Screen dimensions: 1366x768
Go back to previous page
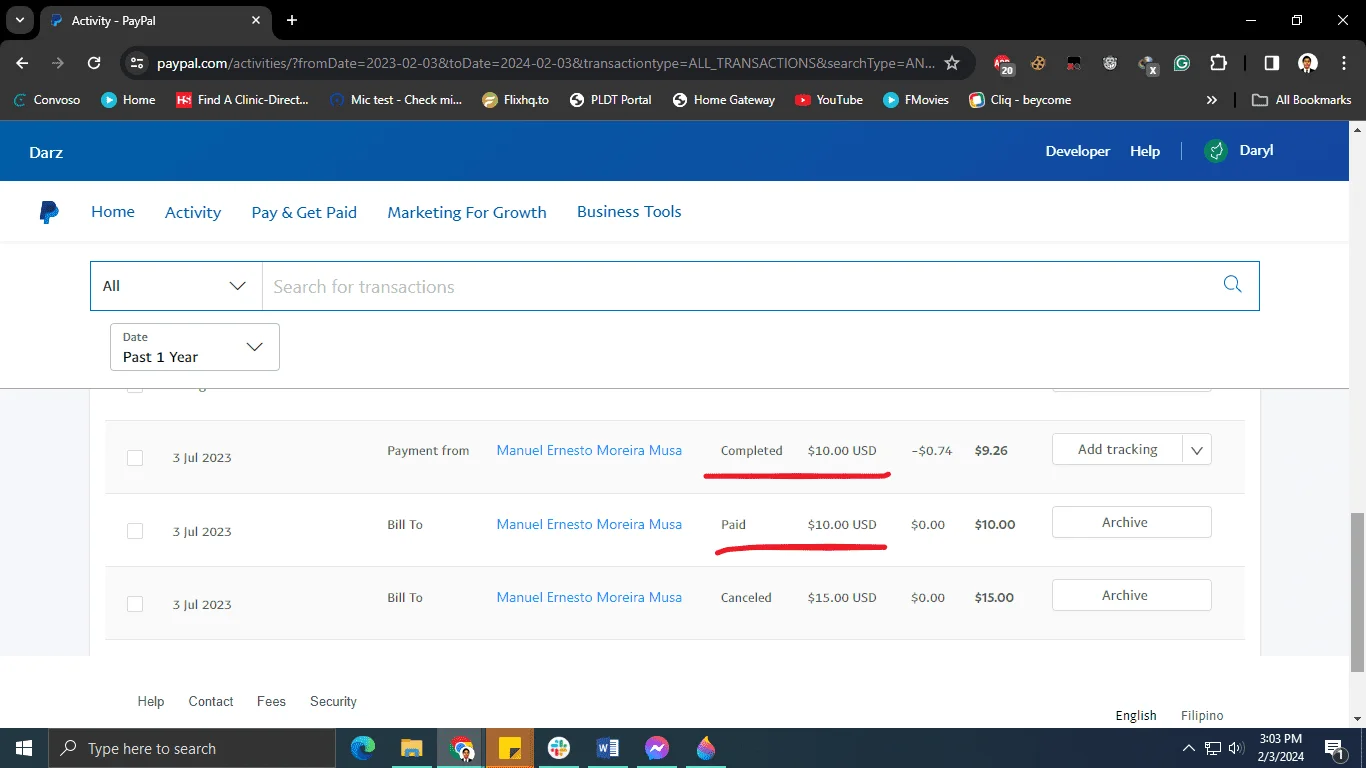(22, 63)
